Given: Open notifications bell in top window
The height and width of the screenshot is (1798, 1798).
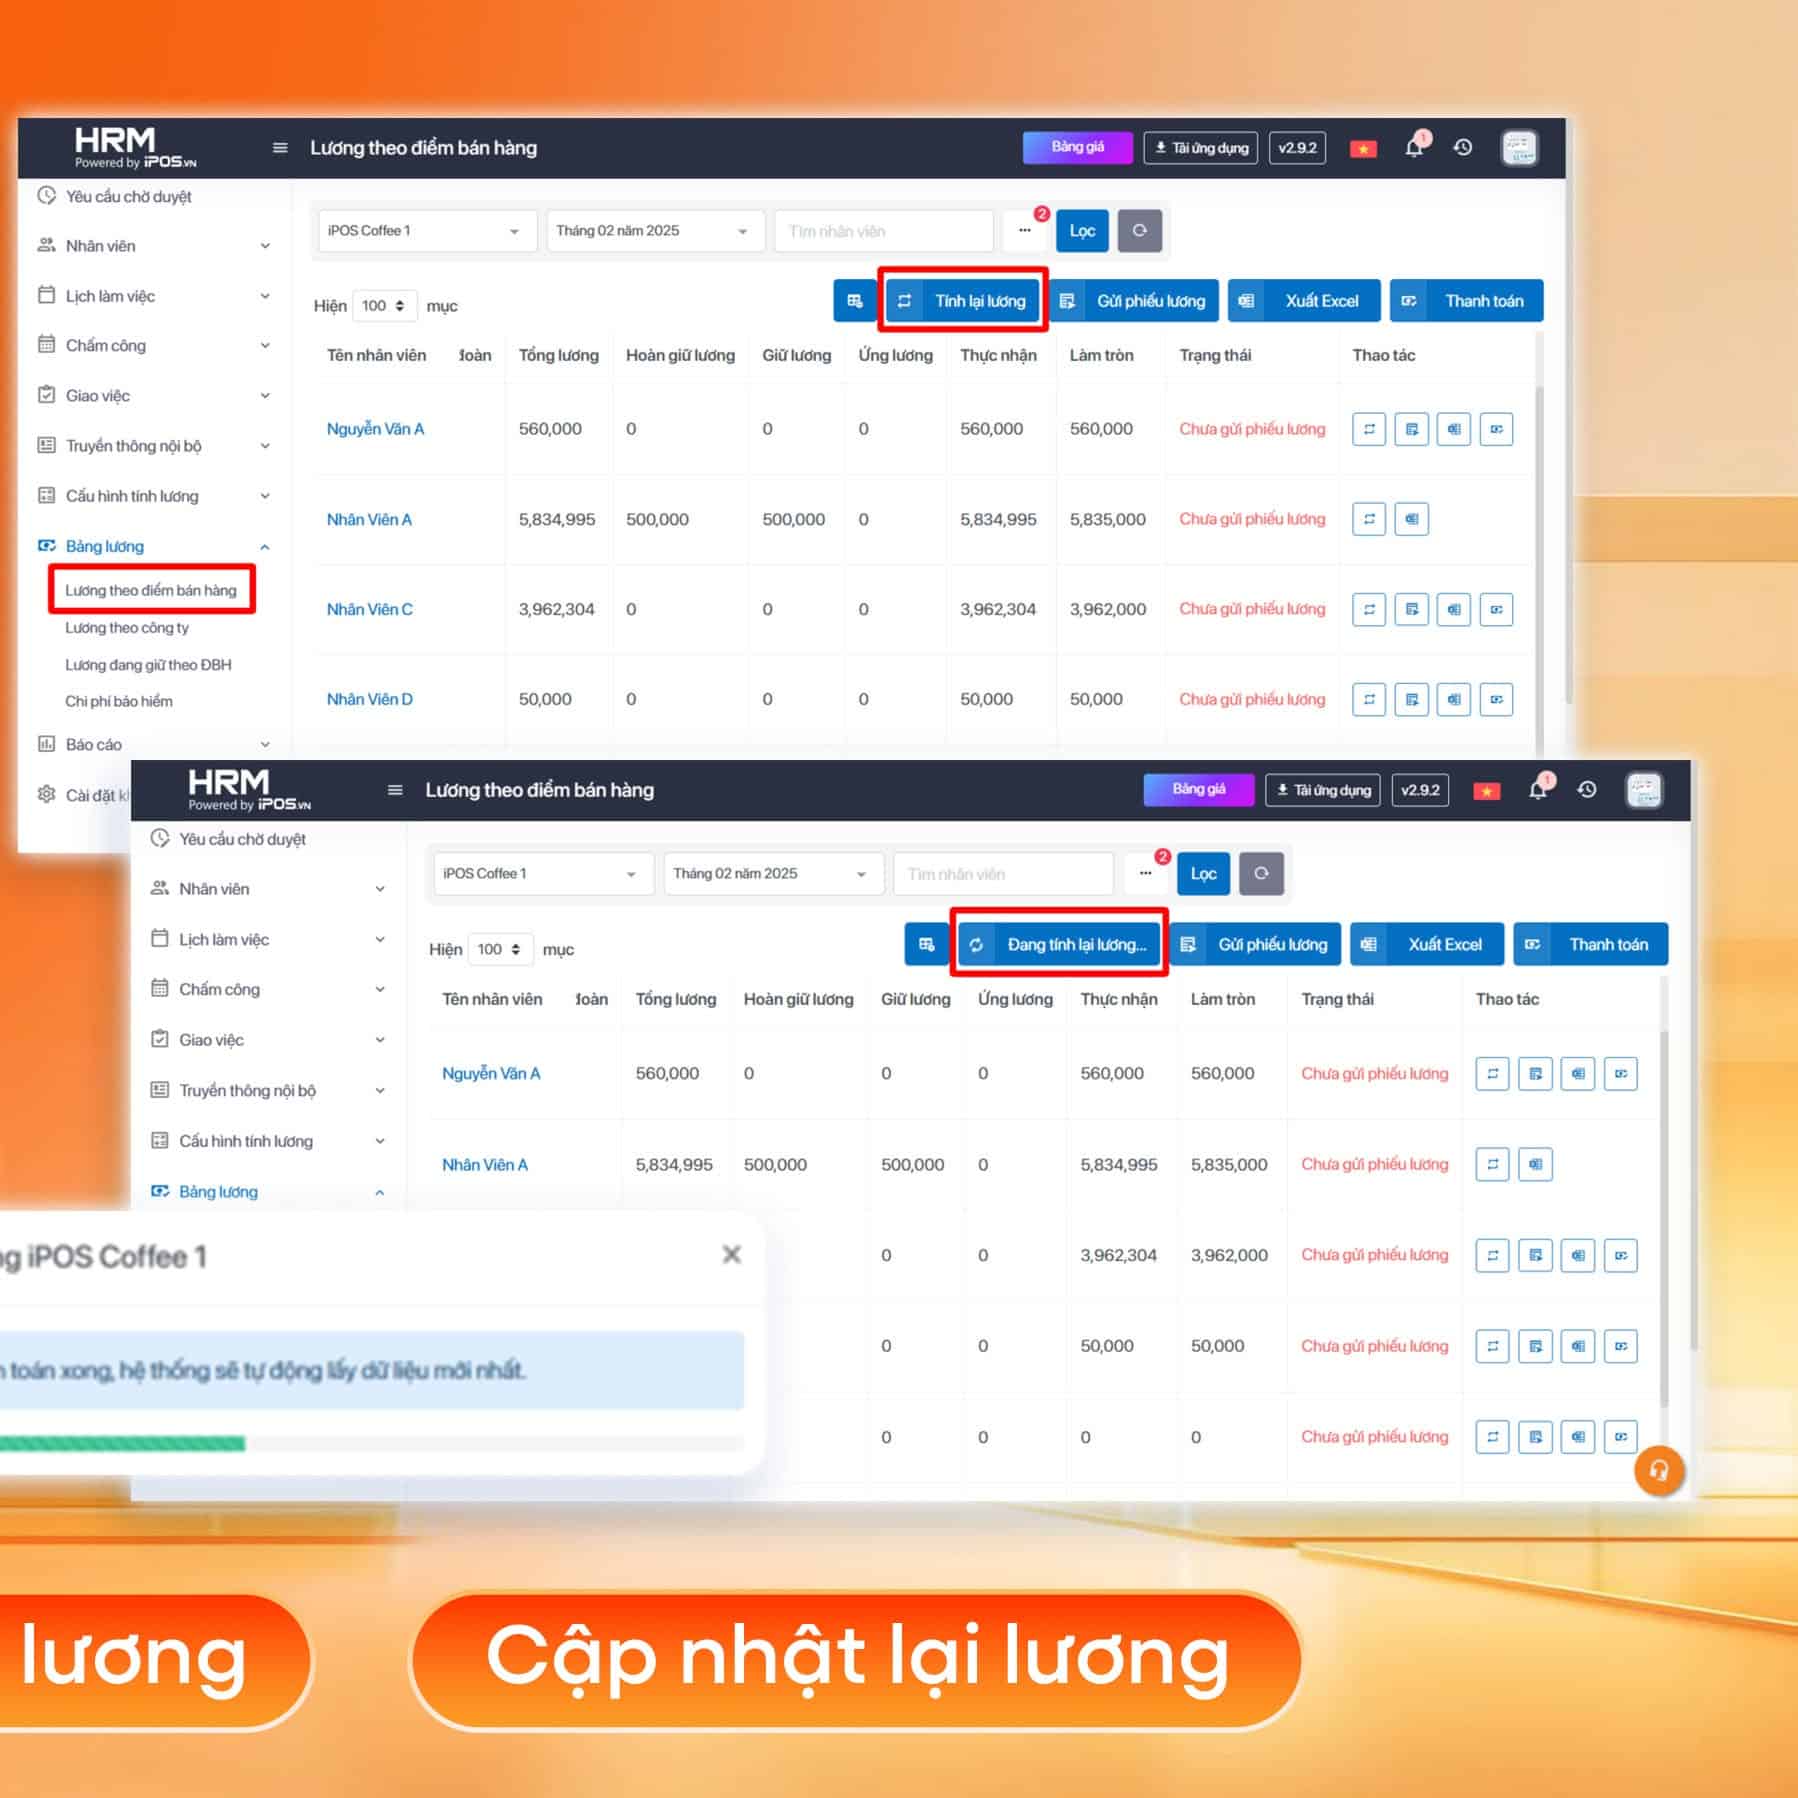Looking at the screenshot, I should (1414, 147).
